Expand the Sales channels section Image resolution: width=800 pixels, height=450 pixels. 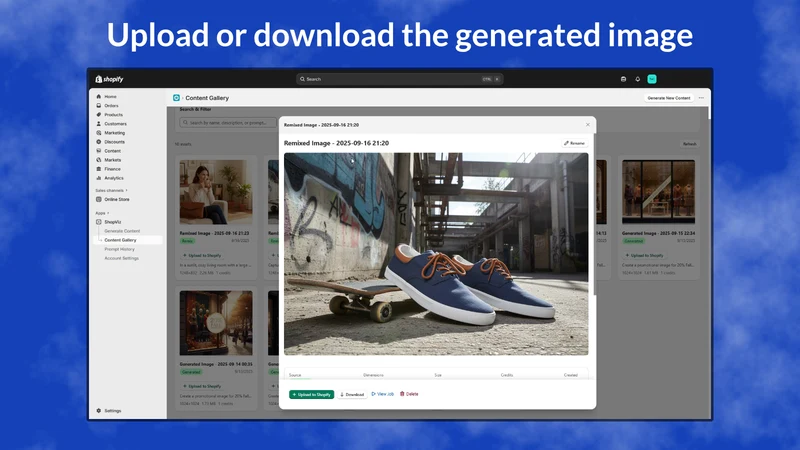coord(111,190)
